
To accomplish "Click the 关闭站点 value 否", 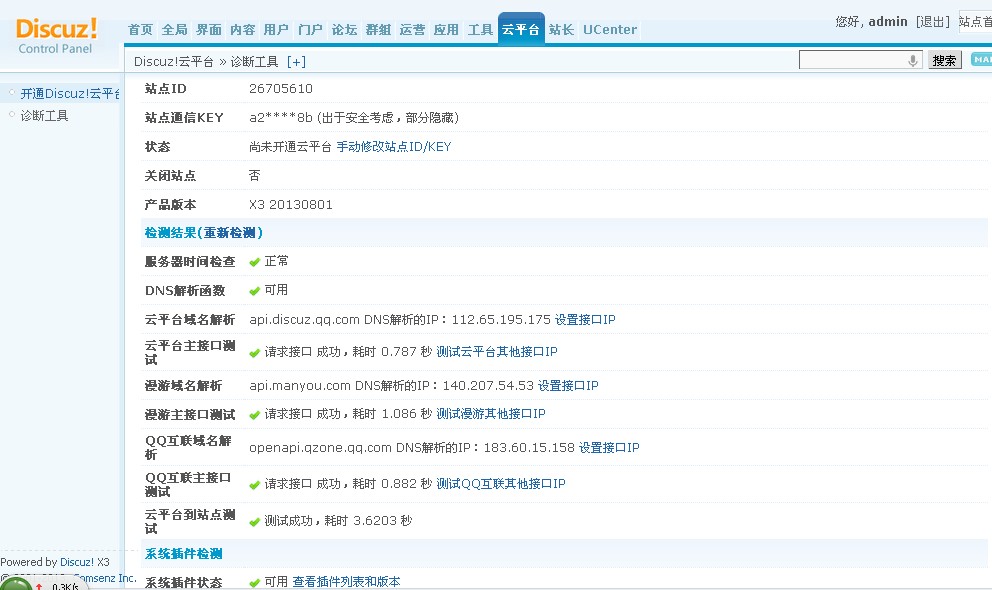I will (254, 176).
